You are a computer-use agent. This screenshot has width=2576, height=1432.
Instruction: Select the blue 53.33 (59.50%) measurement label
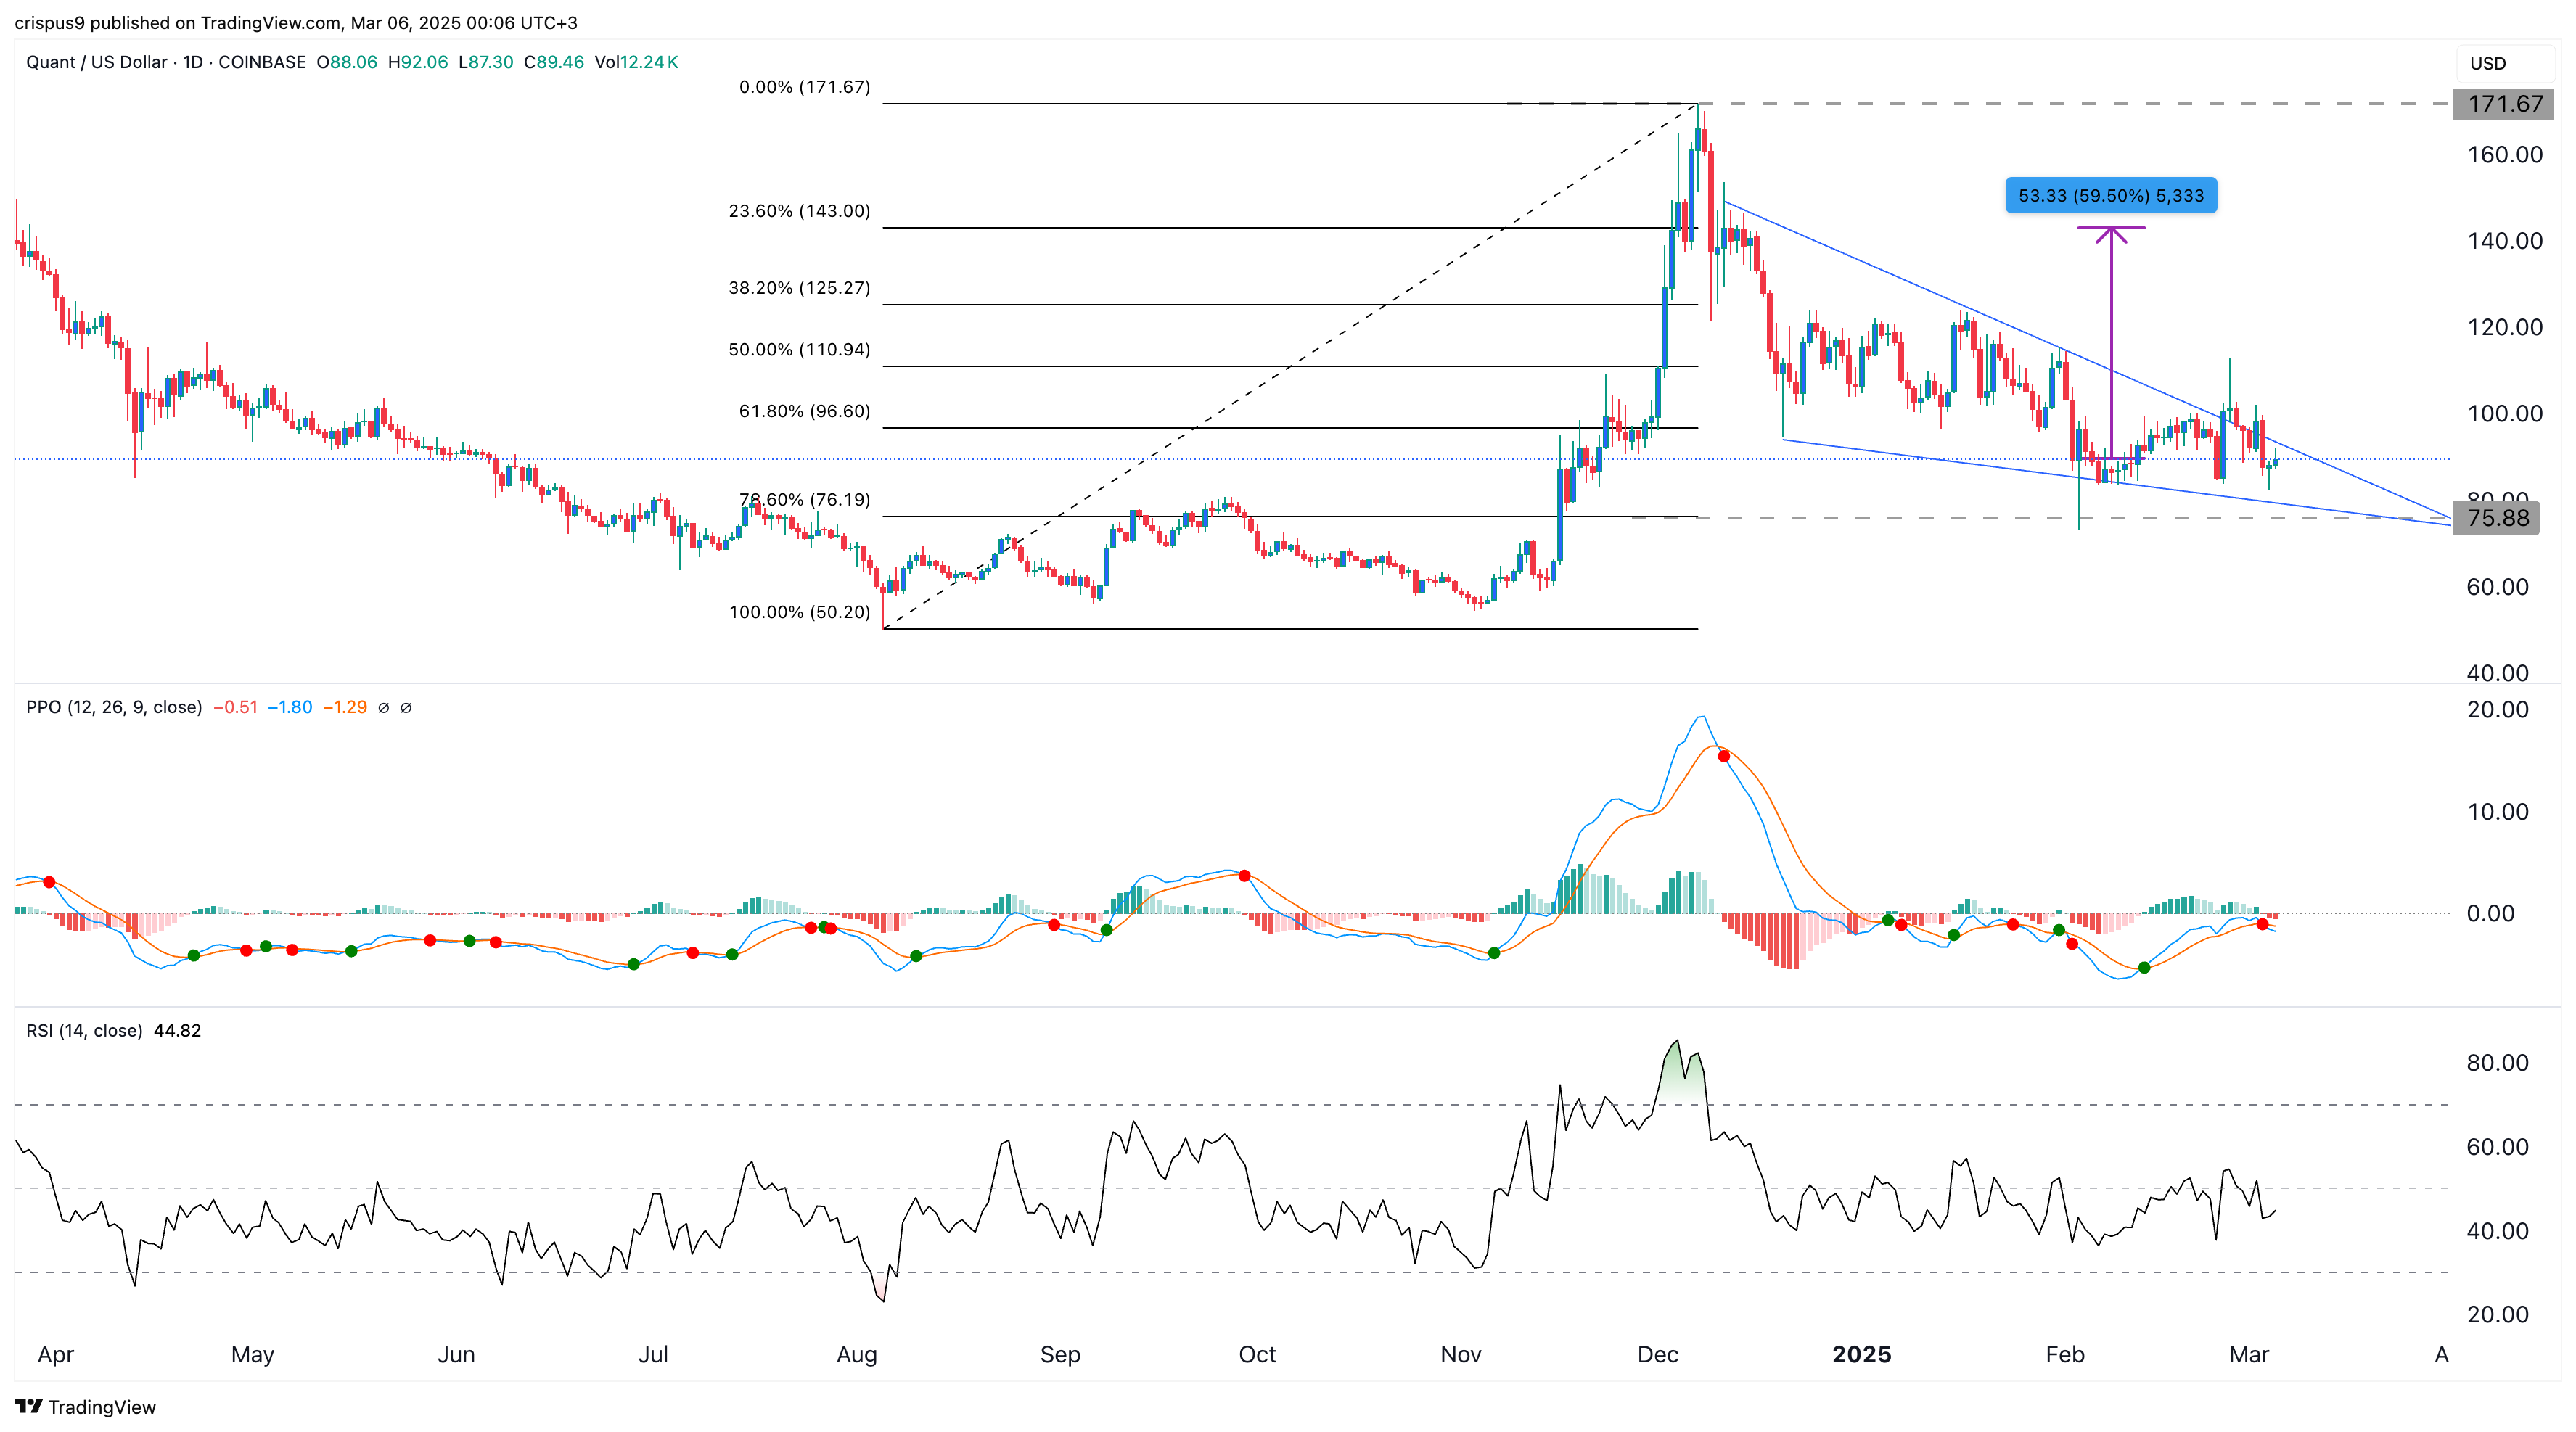pos(2111,195)
